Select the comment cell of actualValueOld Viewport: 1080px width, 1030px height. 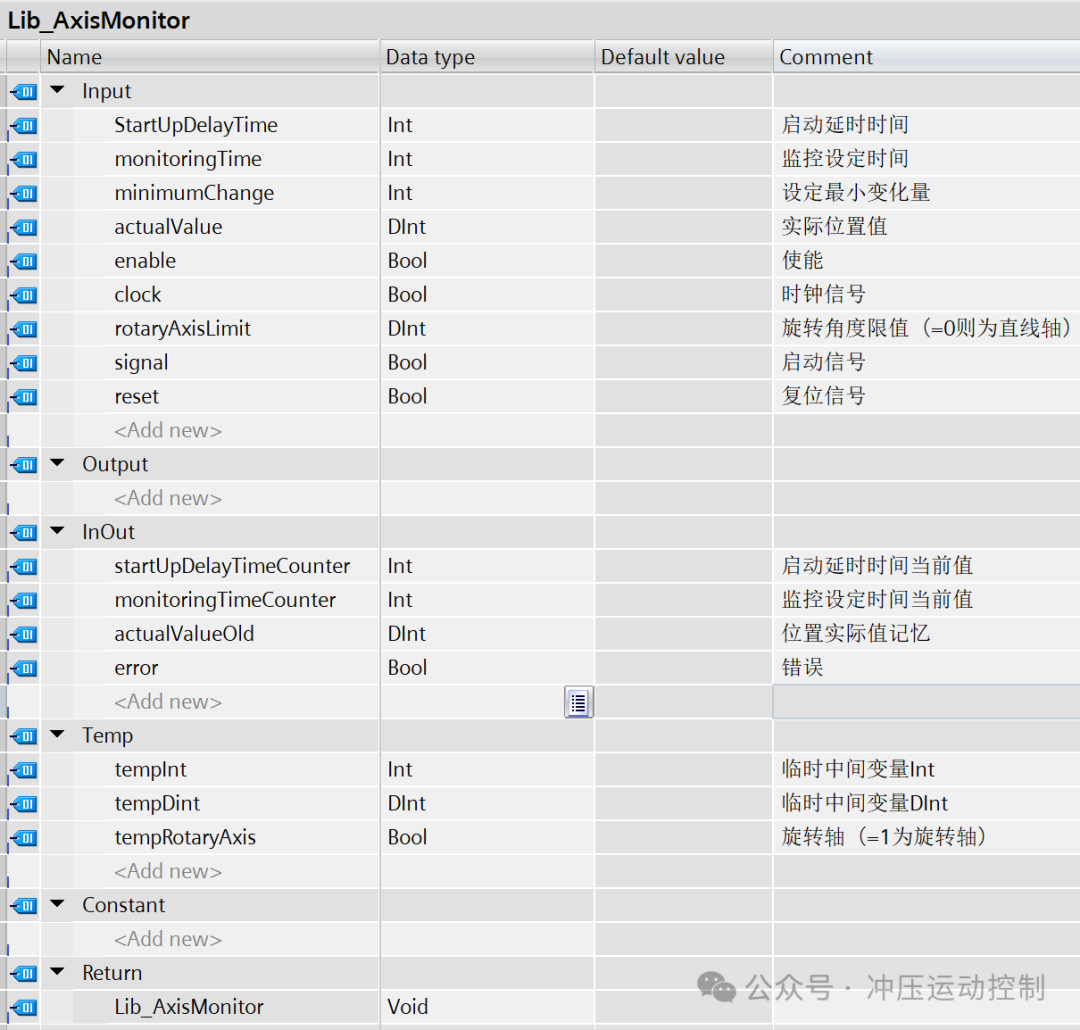click(x=925, y=634)
